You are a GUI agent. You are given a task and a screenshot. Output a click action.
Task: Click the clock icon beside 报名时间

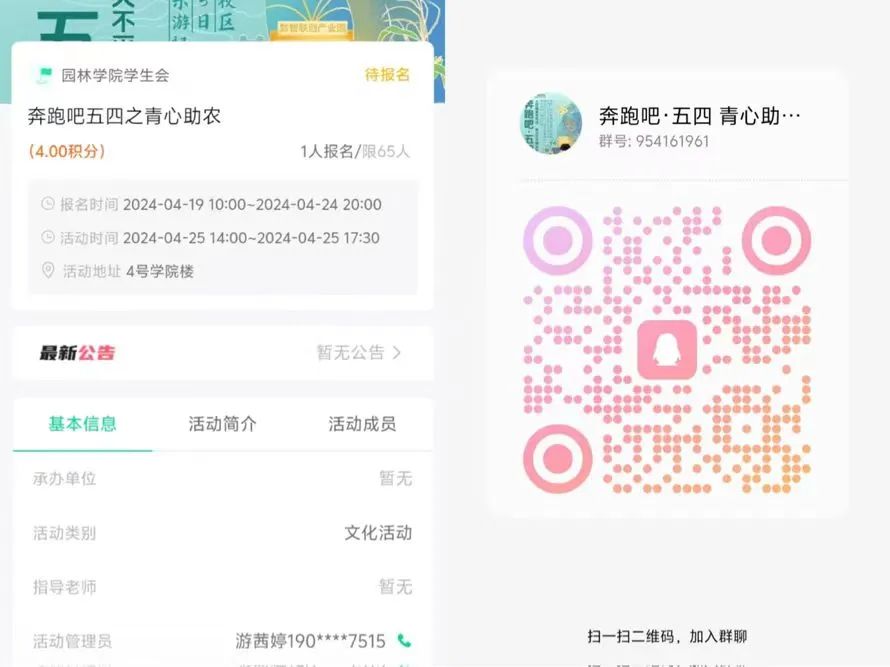pyautogui.click(x=48, y=204)
